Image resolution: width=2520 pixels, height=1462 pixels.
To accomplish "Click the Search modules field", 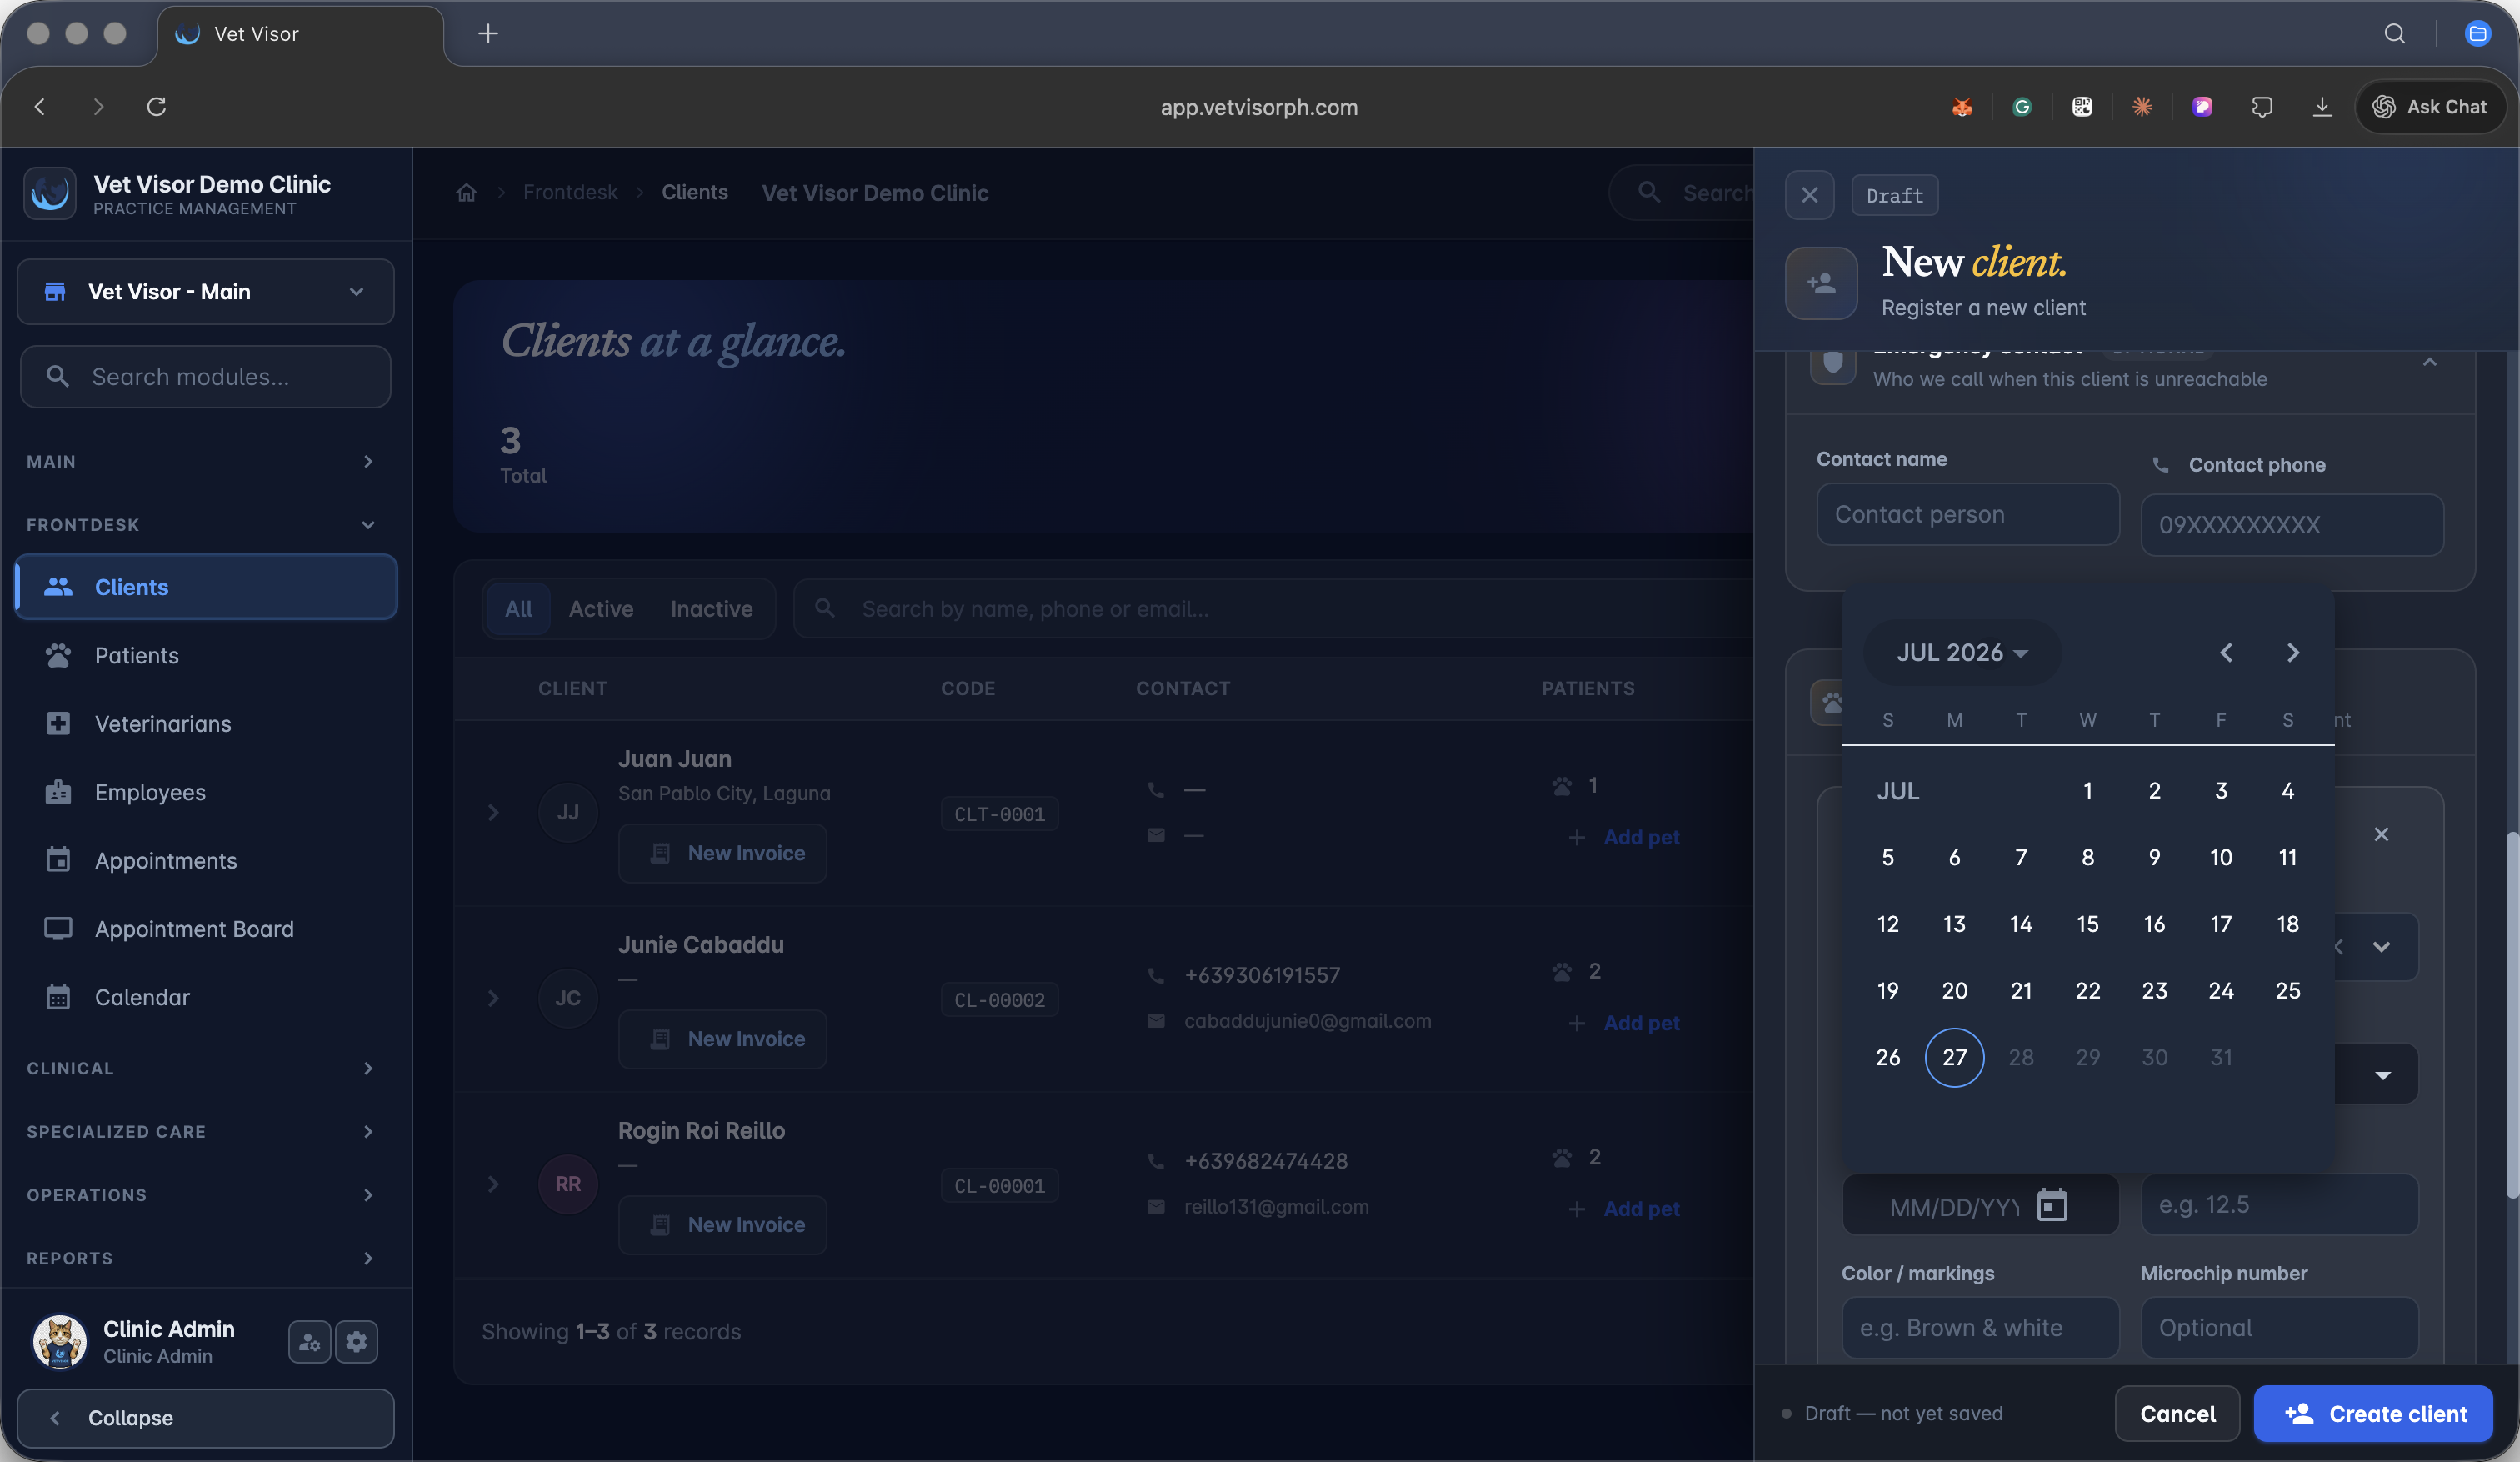I will (205, 377).
